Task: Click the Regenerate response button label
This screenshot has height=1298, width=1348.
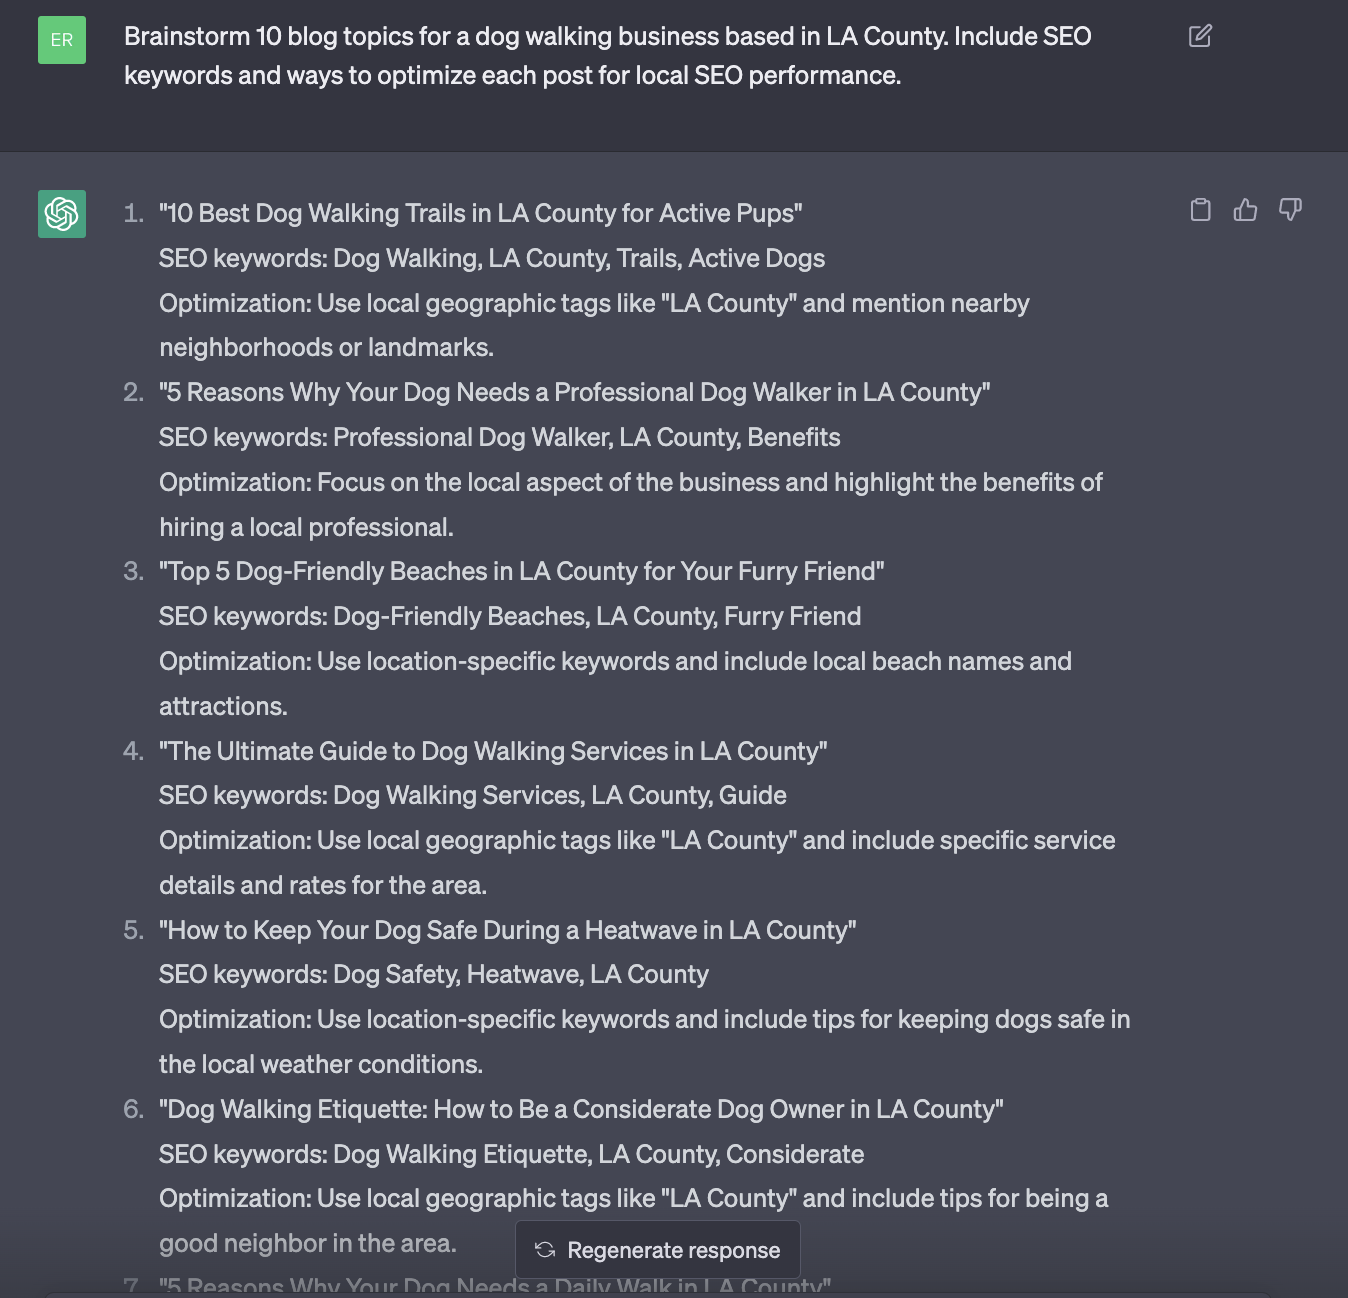Action: click(673, 1250)
